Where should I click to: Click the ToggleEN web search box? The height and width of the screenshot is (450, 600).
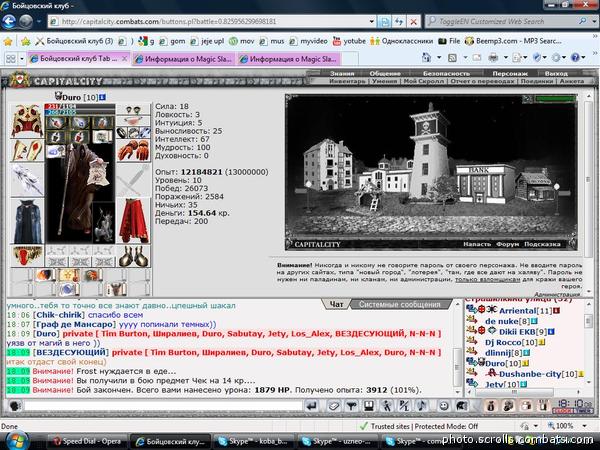coord(508,21)
